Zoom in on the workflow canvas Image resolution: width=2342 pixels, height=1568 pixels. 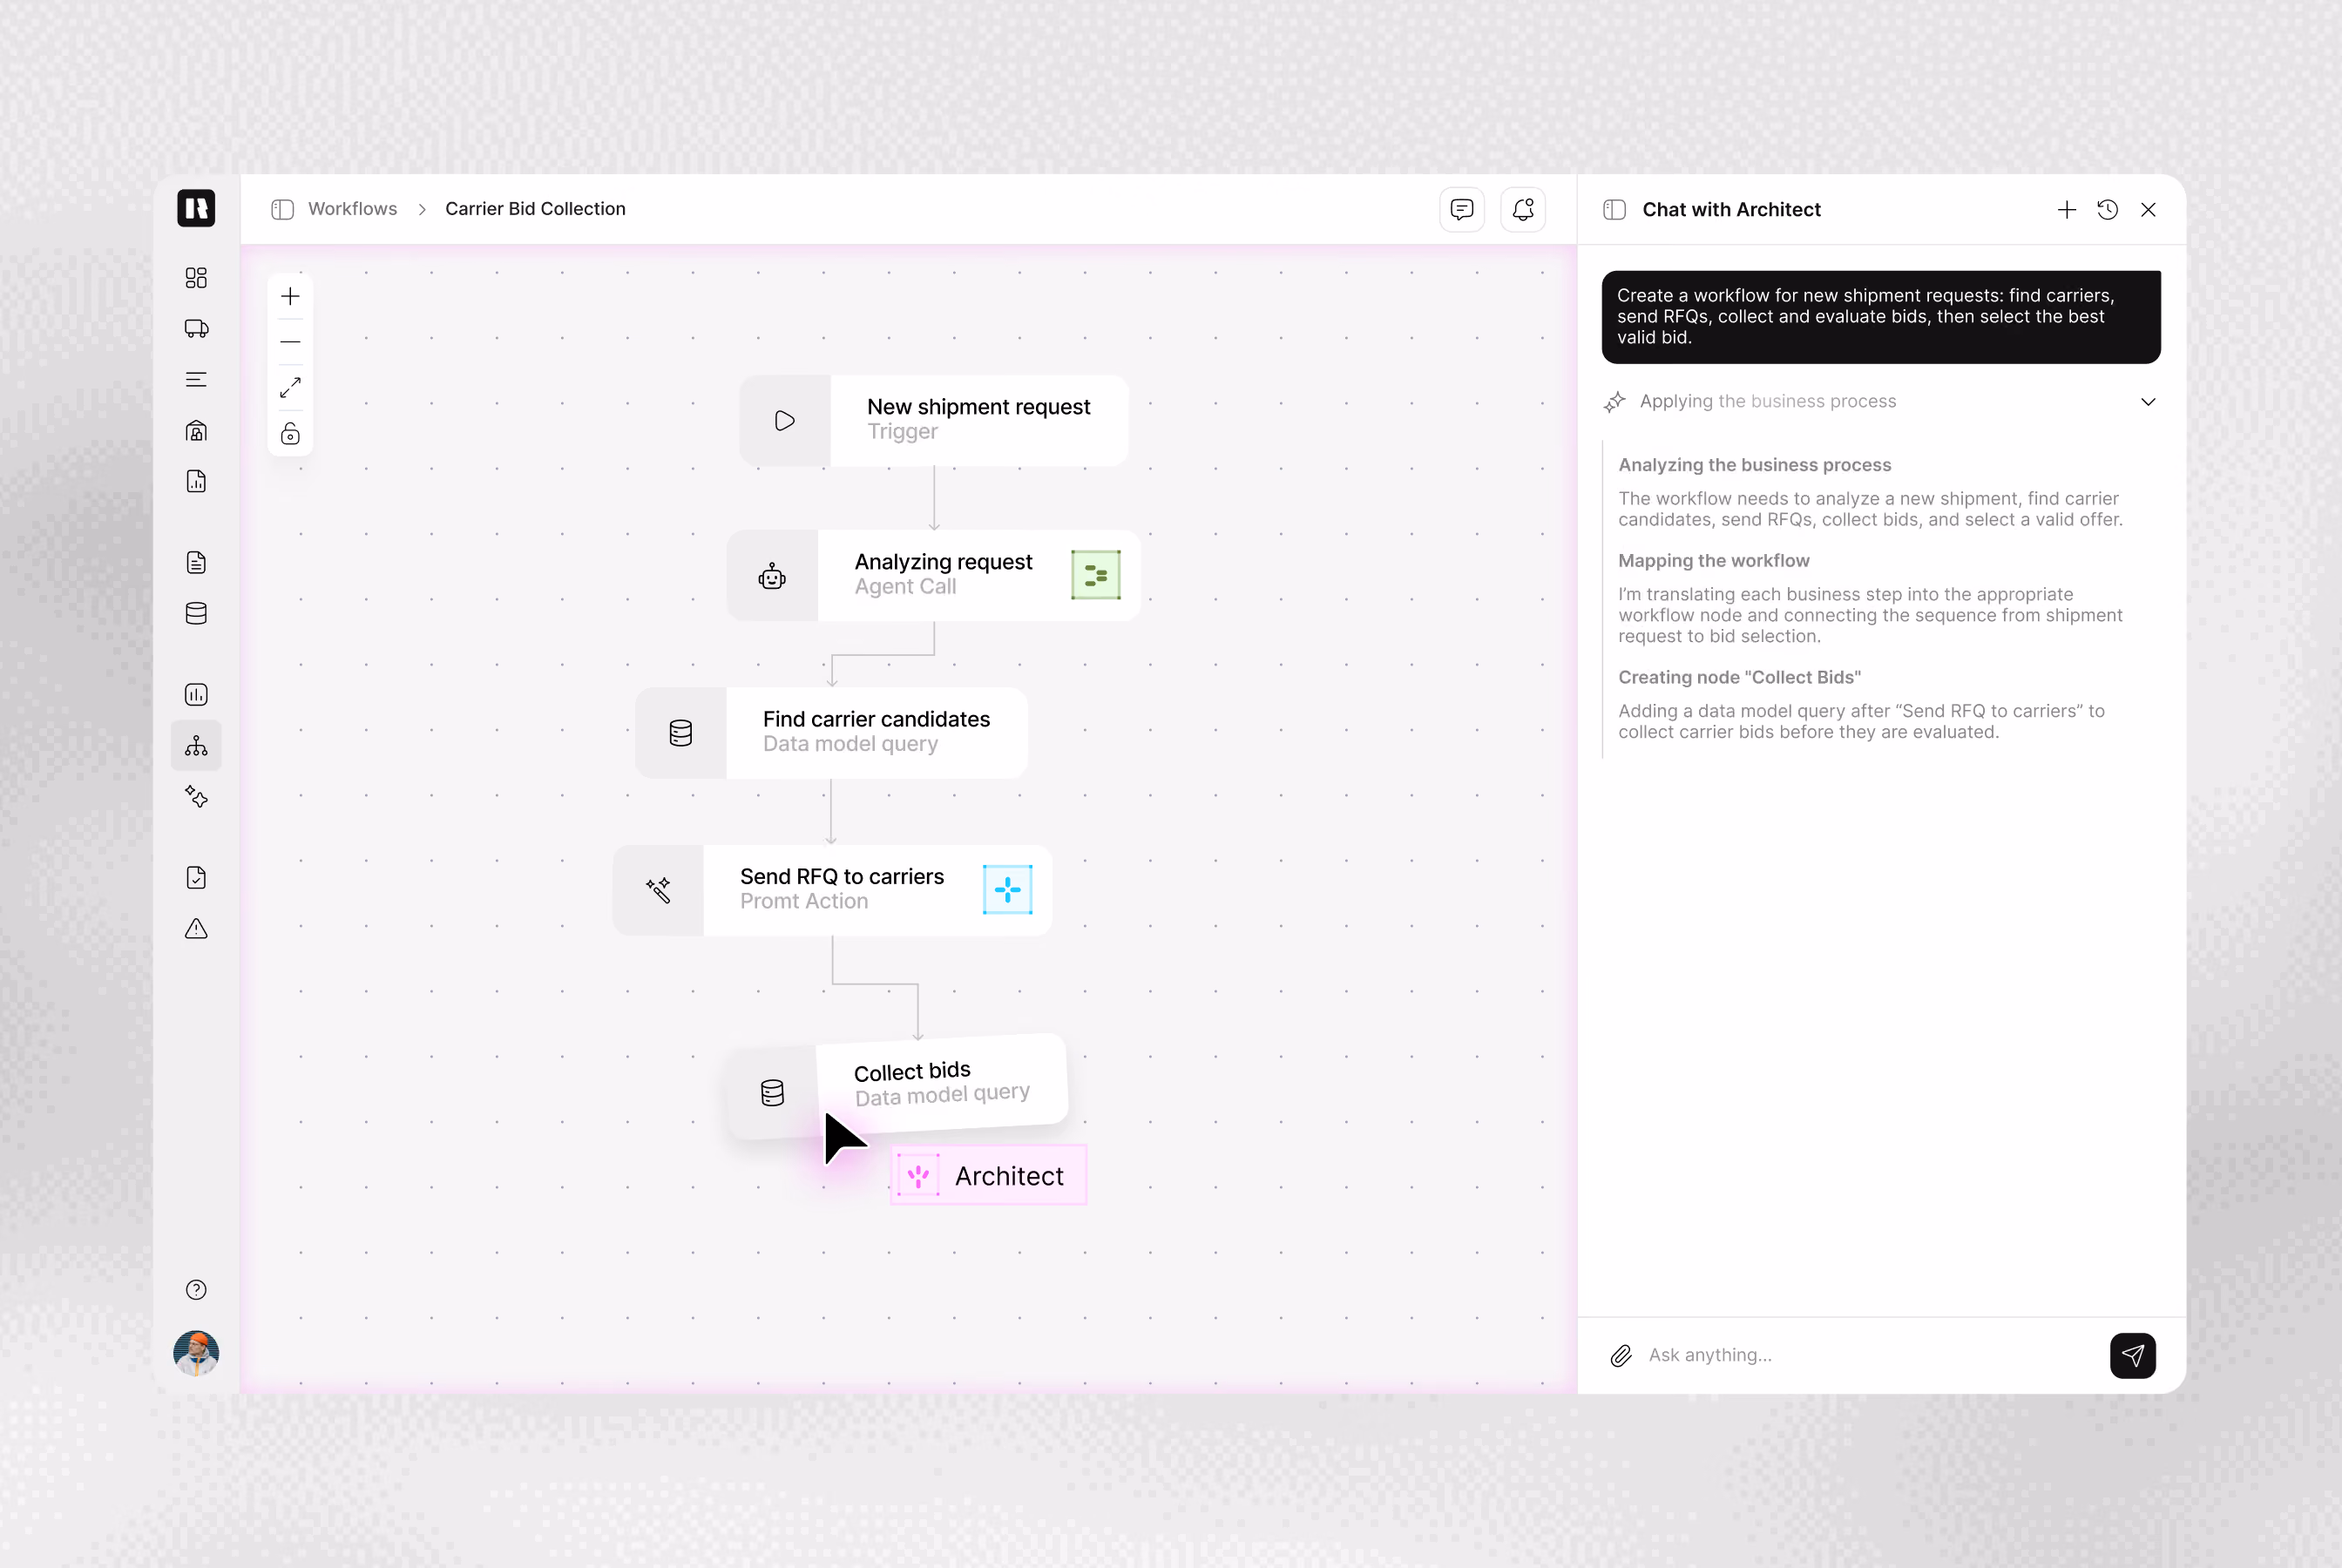tap(290, 297)
